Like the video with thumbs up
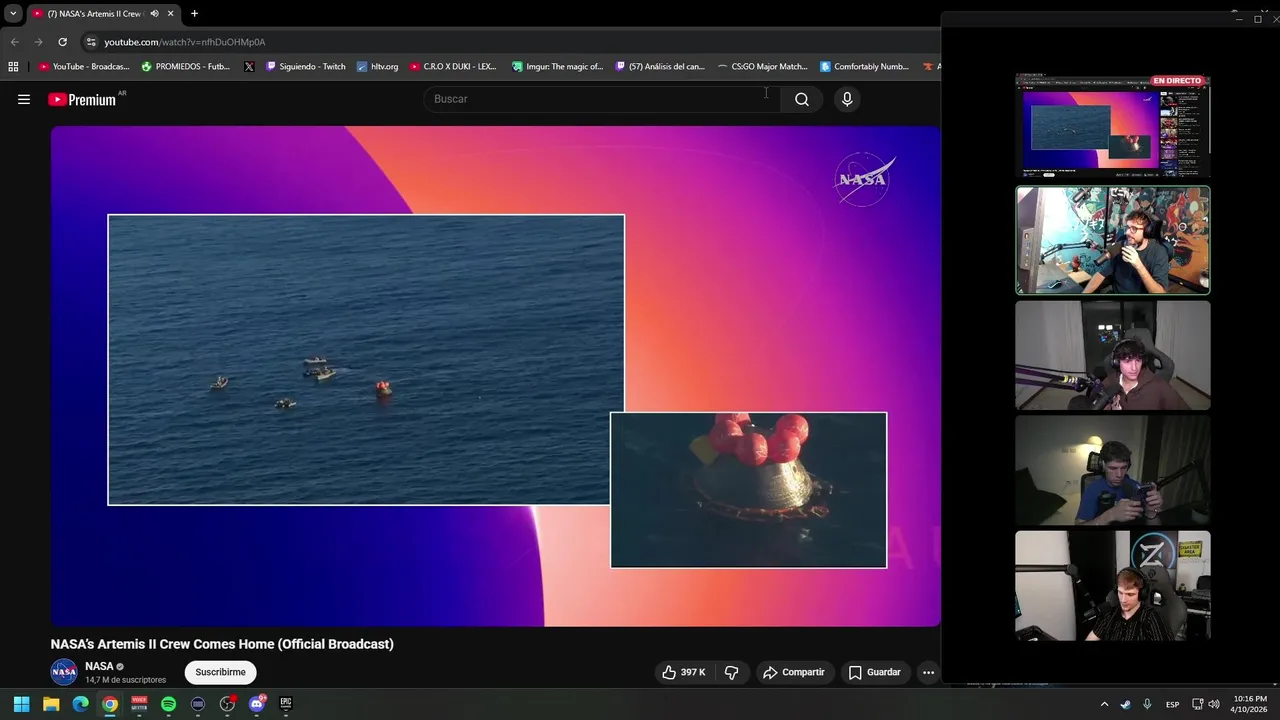This screenshot has height=720, width=1280. 684,672
